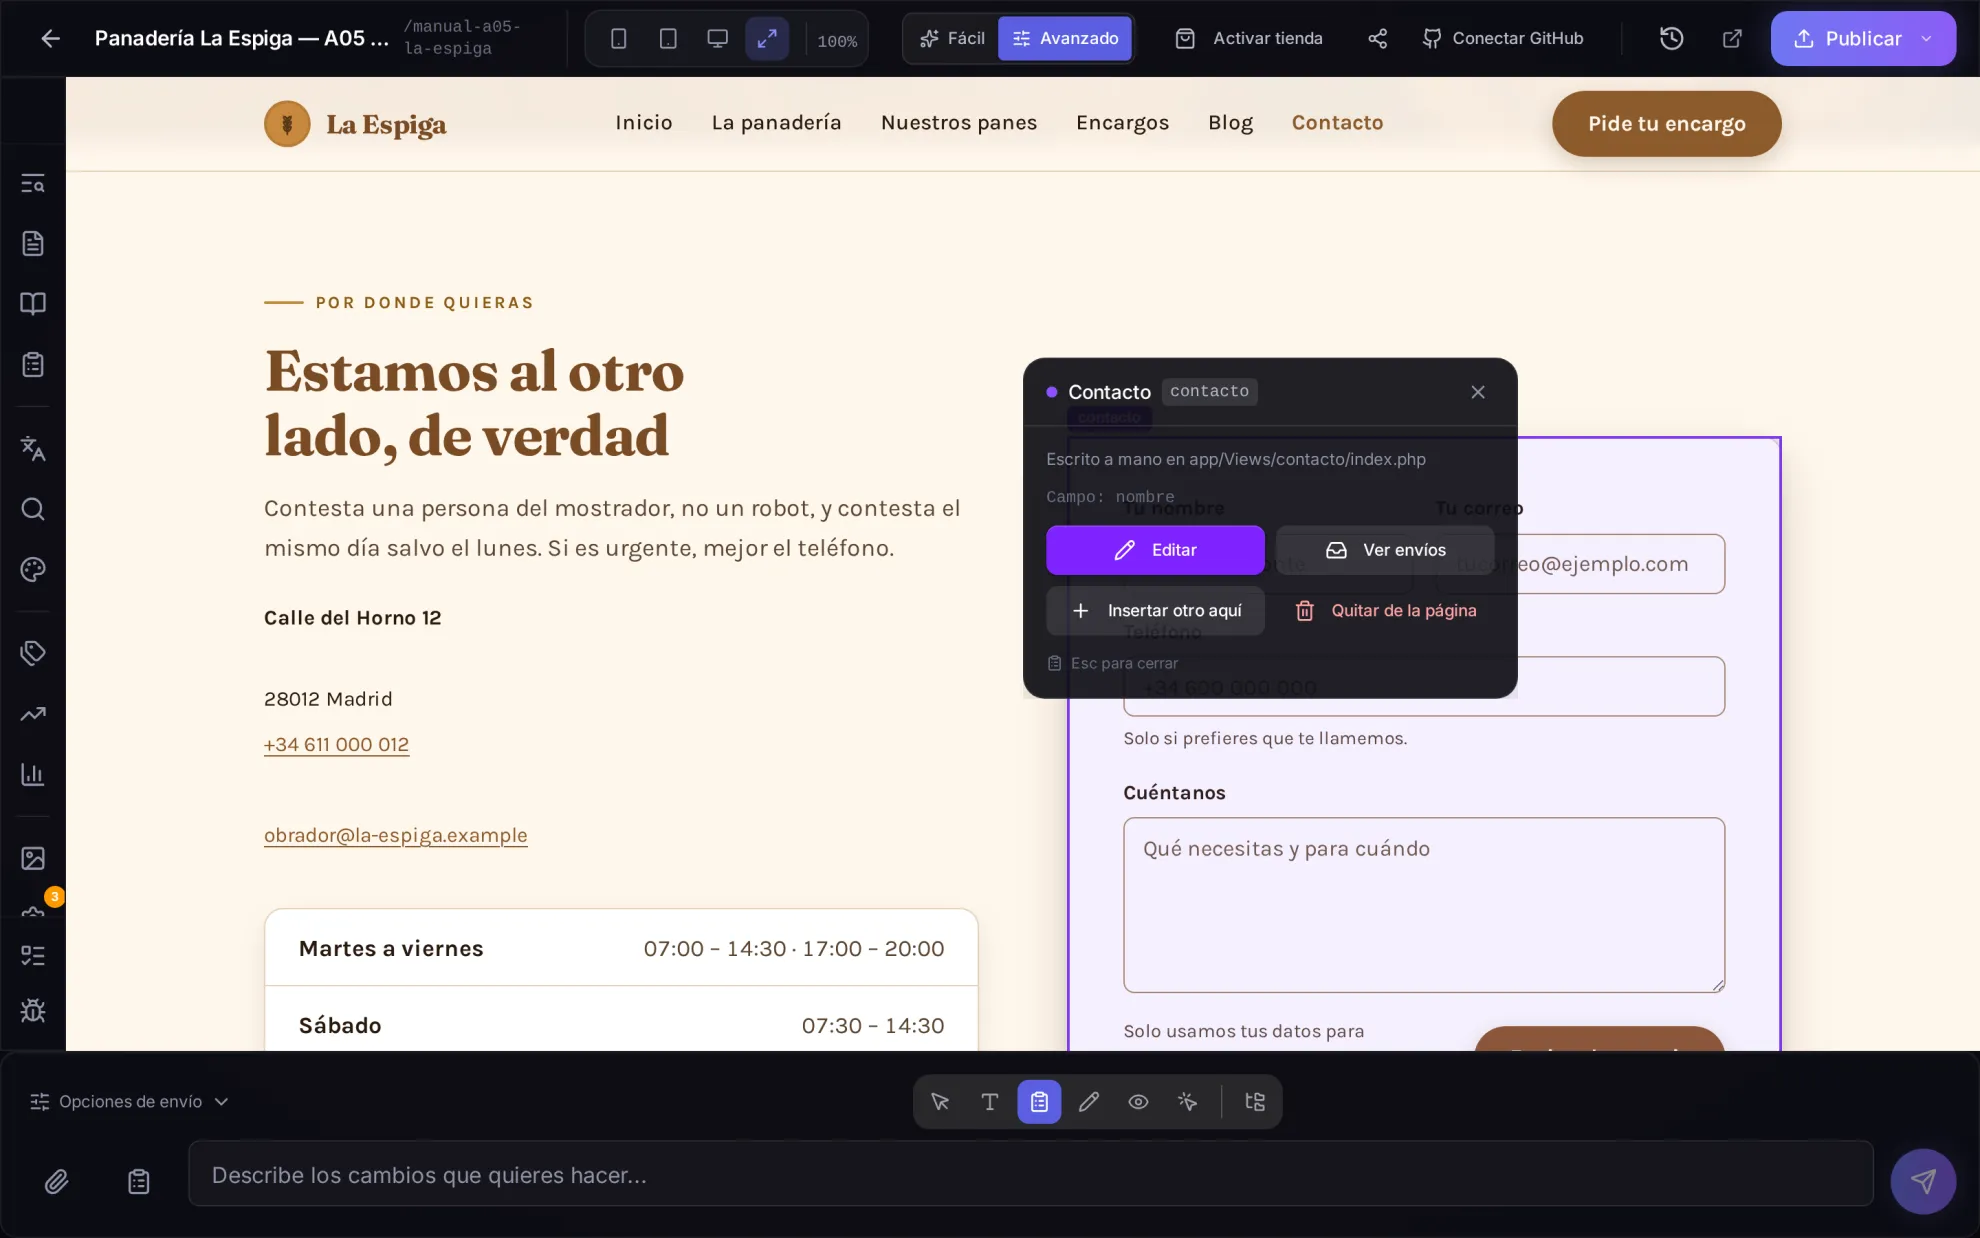
Task: Open the book icon in left sidebar
Action: click(x=33, y=303)
